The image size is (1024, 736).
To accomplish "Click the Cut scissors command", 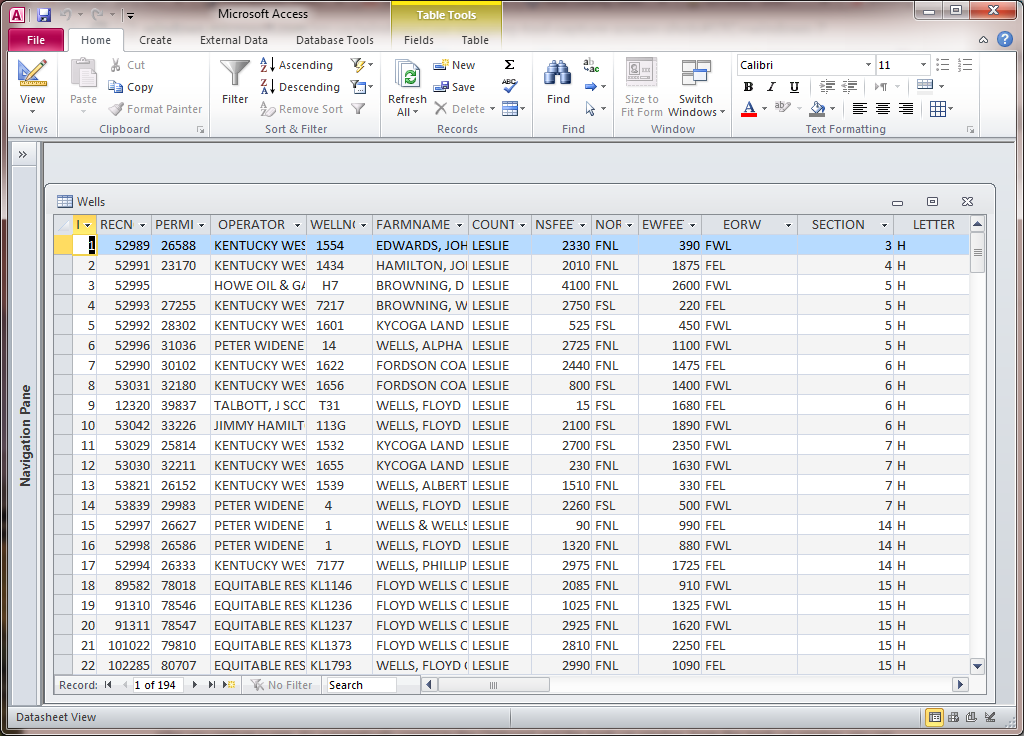I will 127,65.
